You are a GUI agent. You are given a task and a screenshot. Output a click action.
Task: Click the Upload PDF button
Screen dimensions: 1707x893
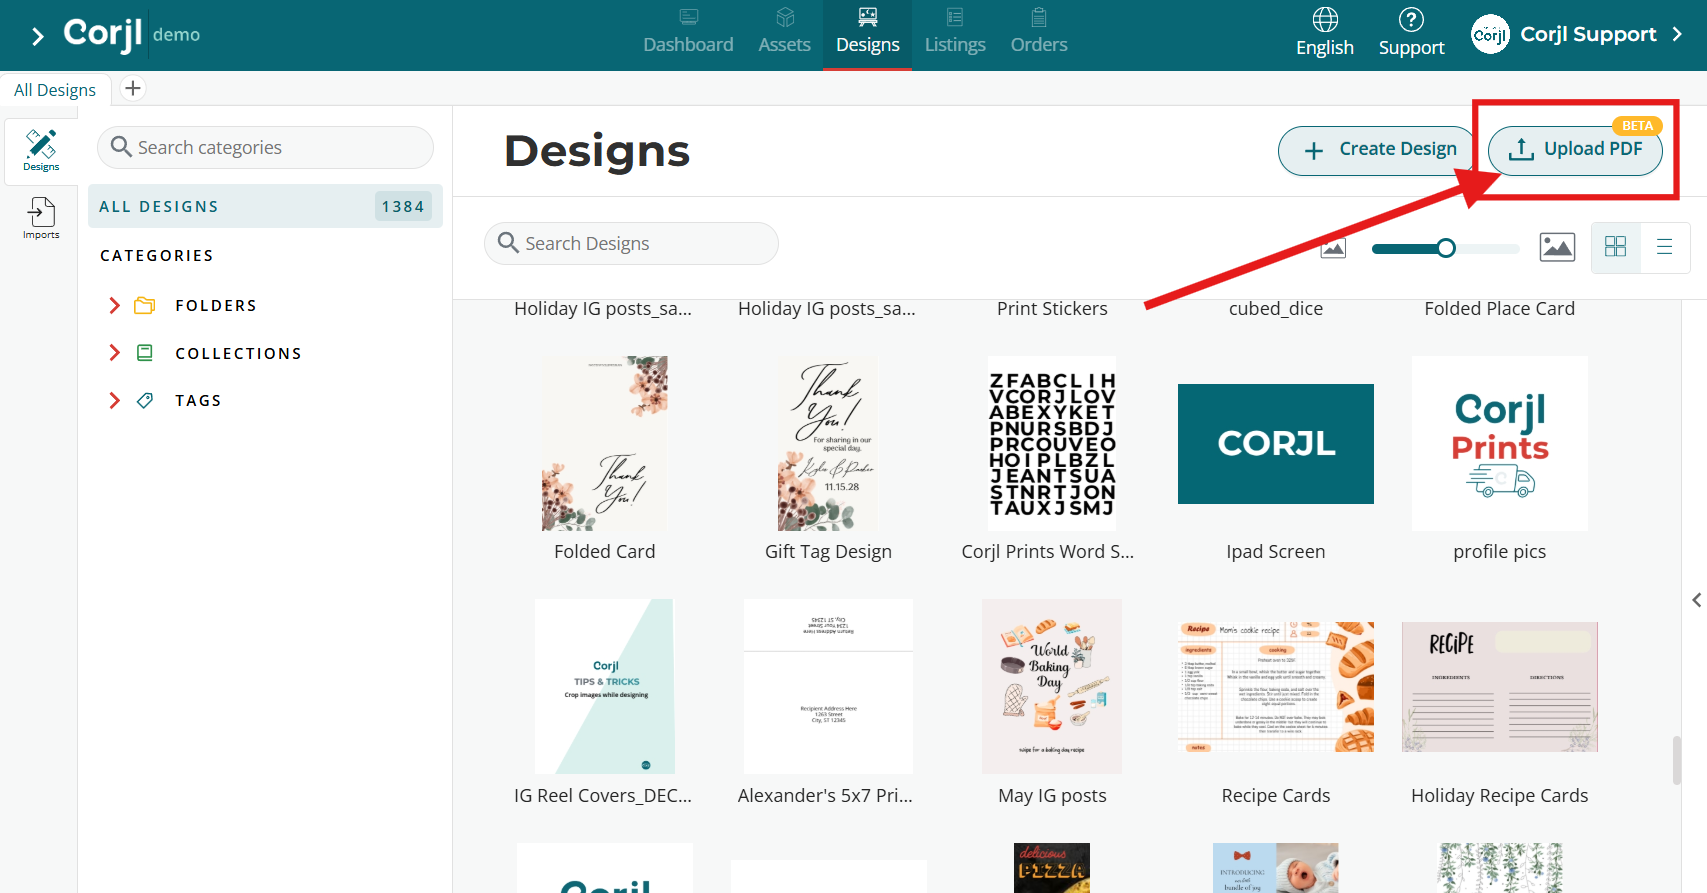coord(1575,150)
